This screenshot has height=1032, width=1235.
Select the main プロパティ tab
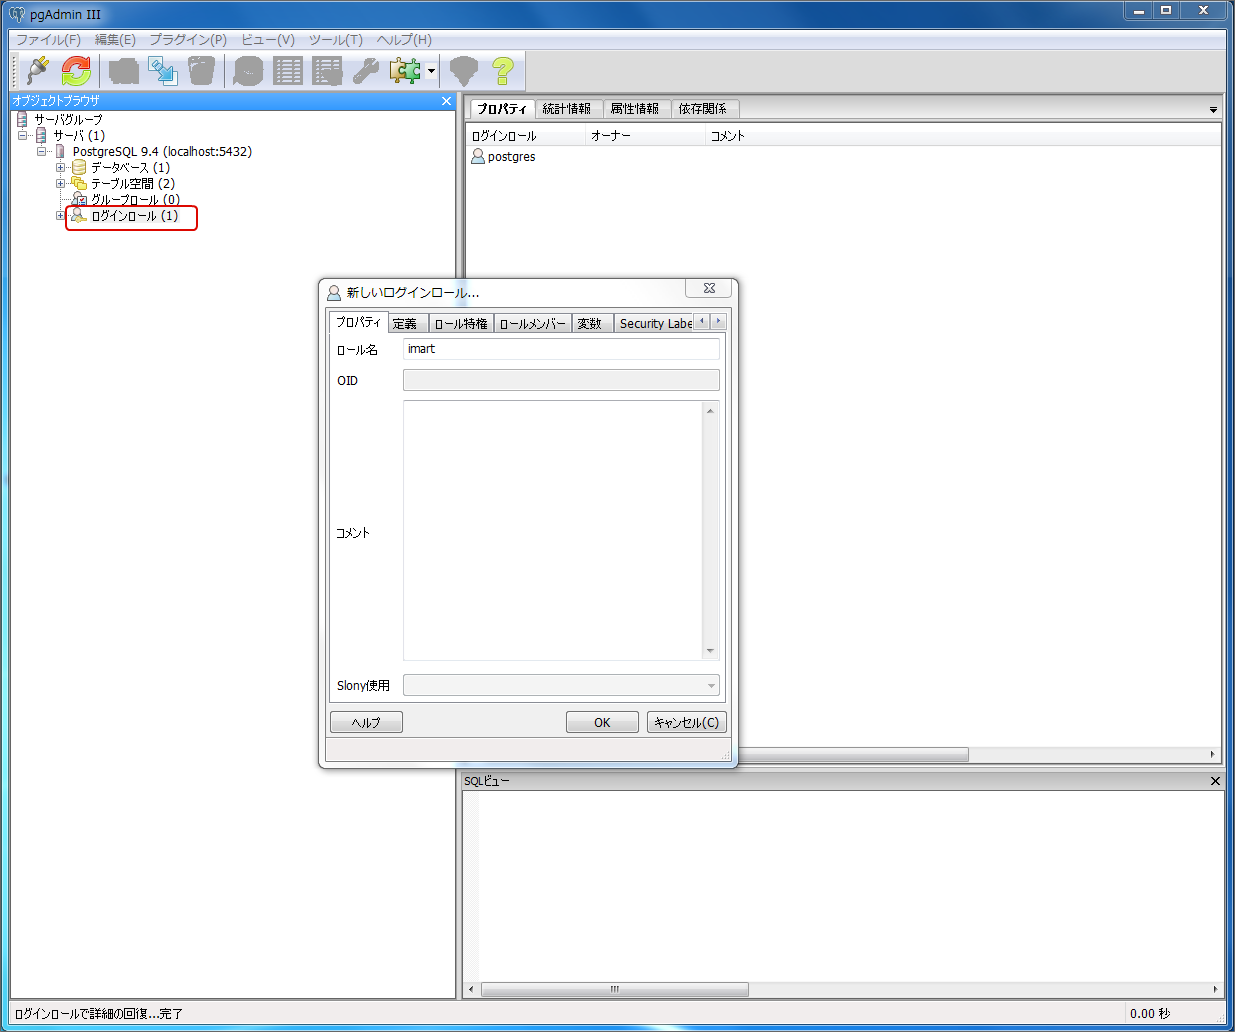[x=502, y=108]
